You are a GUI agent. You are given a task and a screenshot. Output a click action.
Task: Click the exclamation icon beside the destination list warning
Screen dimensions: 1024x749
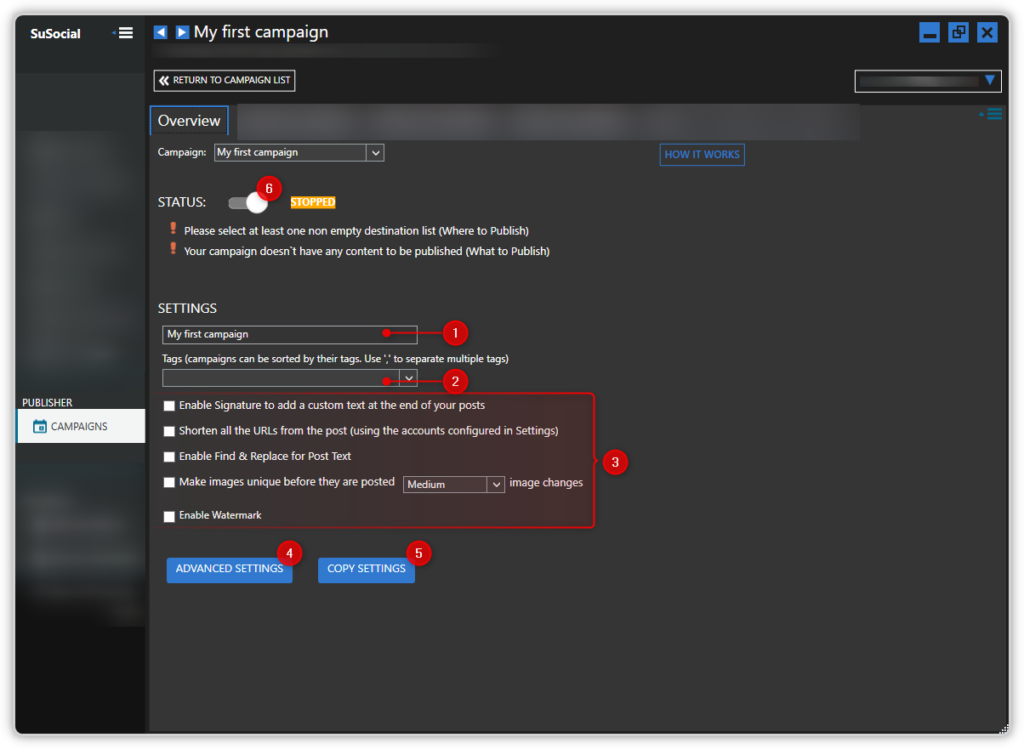point(174,229)
